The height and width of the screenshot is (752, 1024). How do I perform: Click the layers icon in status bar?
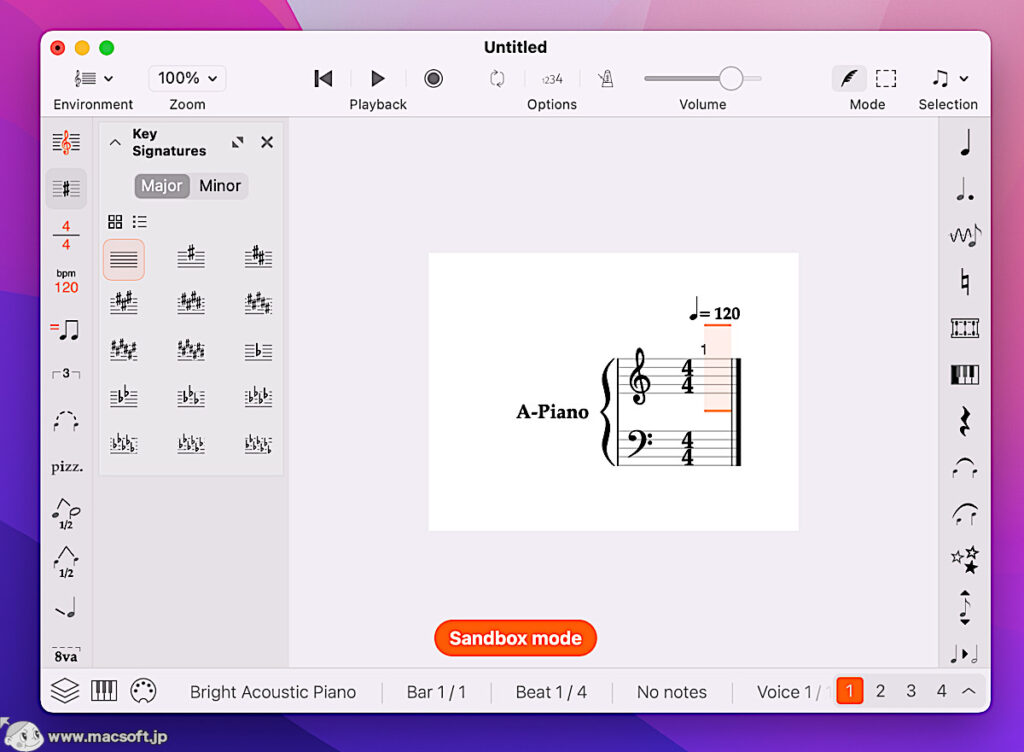pos(65,691)
